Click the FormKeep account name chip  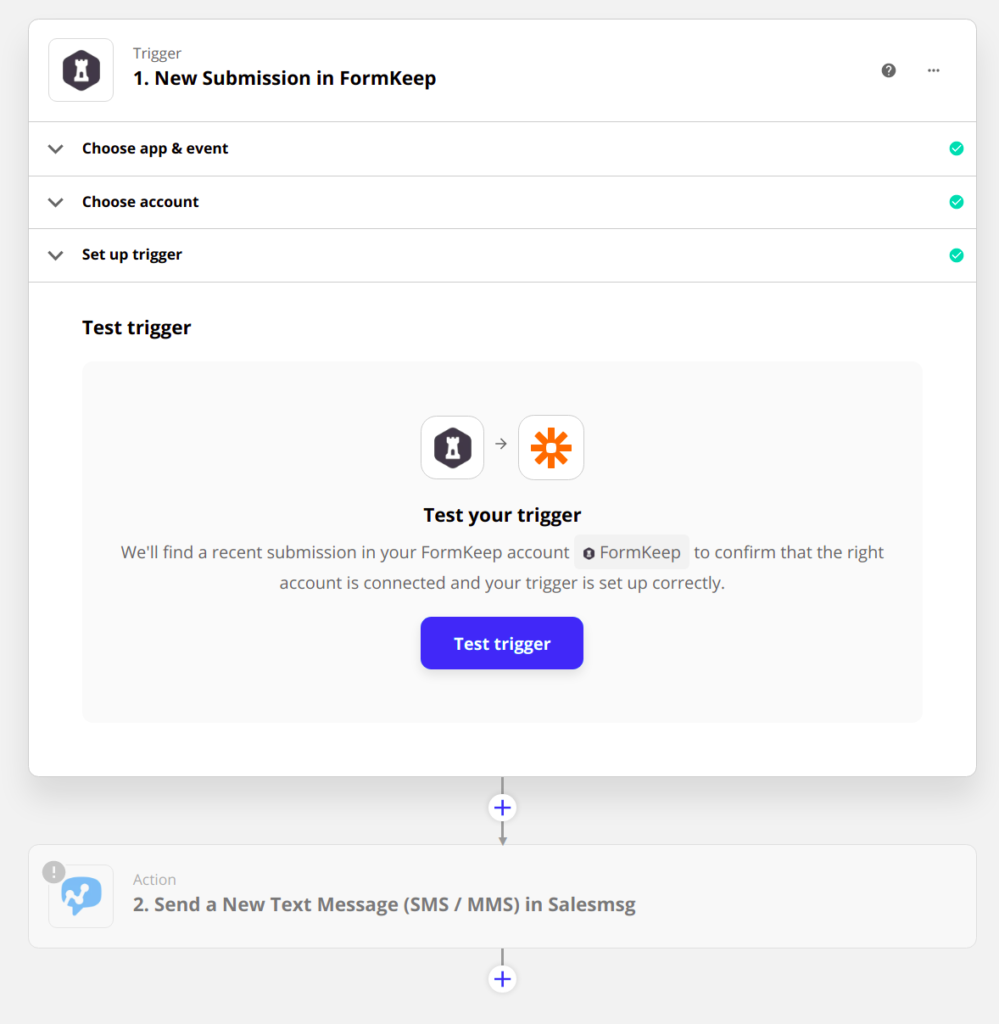[x=632, y=552]
